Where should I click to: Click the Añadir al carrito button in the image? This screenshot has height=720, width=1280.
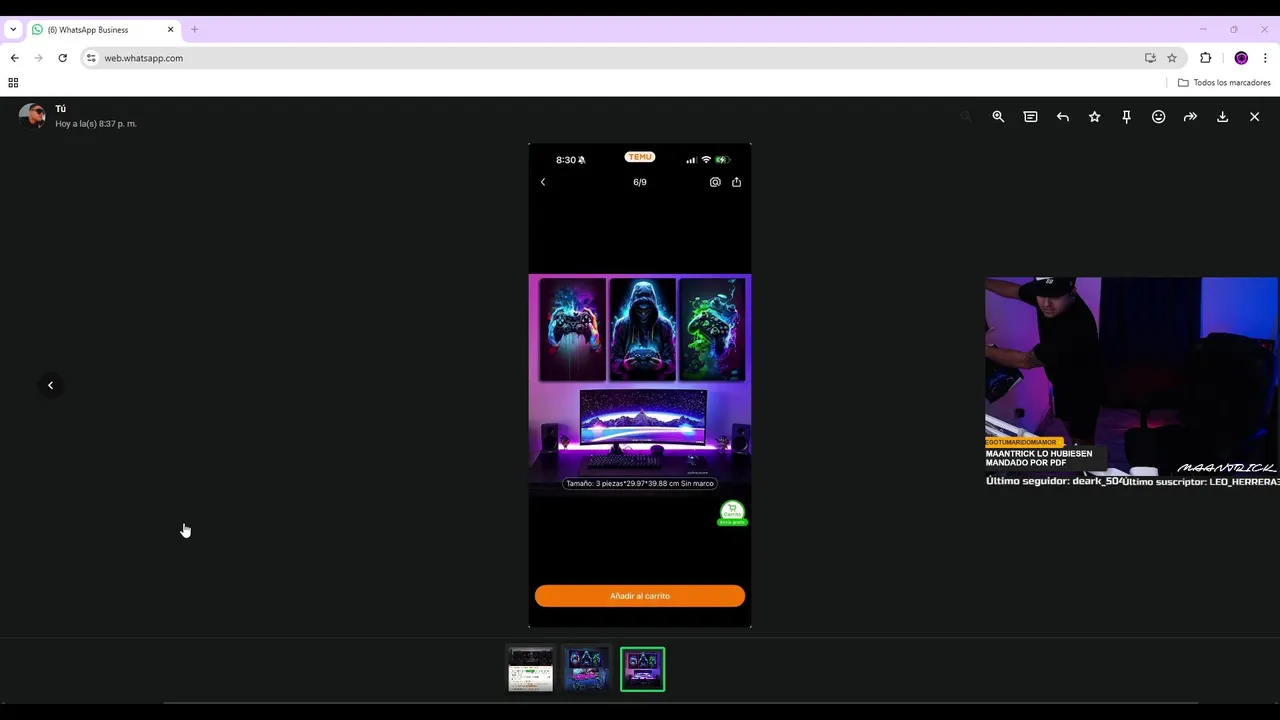(640, 596)
